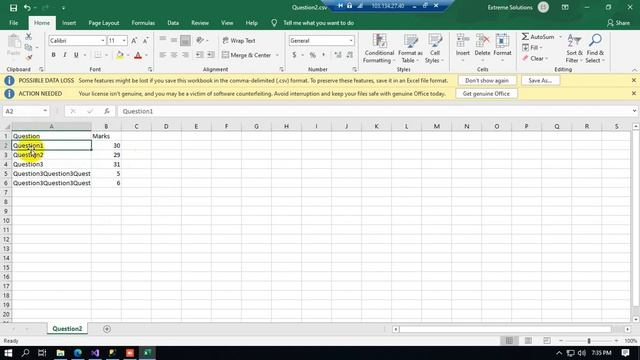The image size is (640, 360).
Task: Switch to the Page Layout tab
Action: [104, 23]
